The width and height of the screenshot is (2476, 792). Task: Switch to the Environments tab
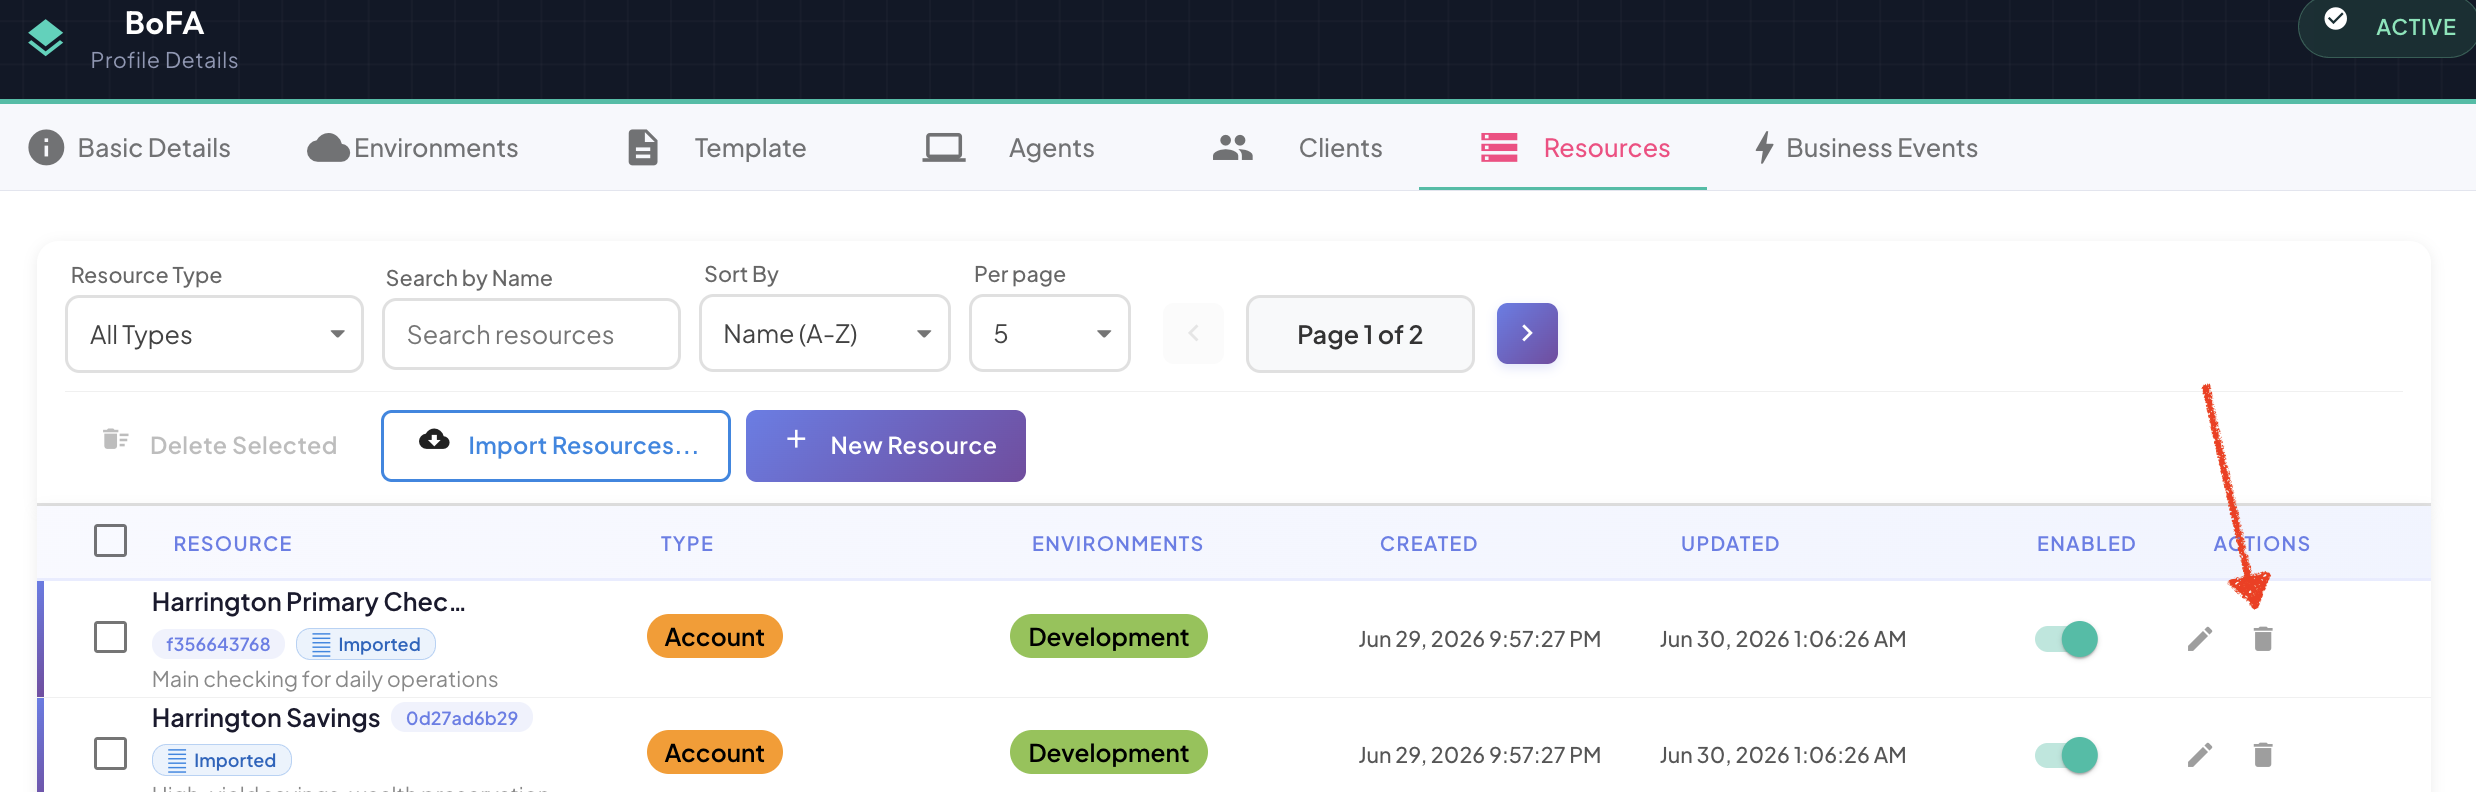pyautogui.click(x=413, y=148)
